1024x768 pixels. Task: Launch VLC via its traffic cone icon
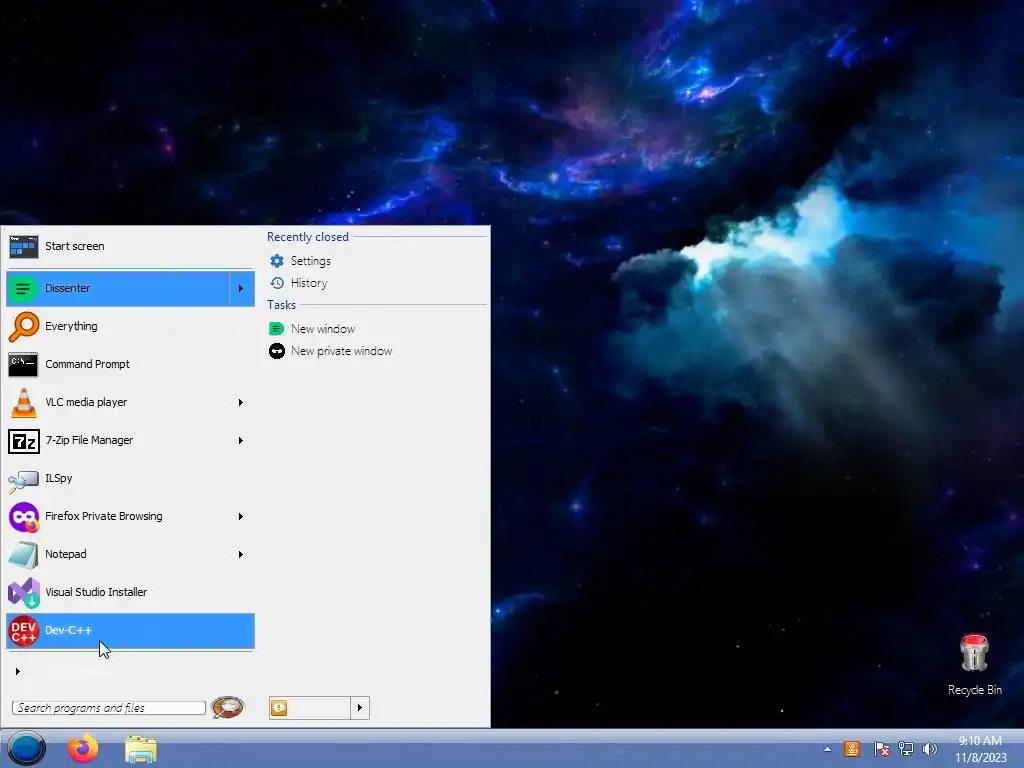[24, 402]
